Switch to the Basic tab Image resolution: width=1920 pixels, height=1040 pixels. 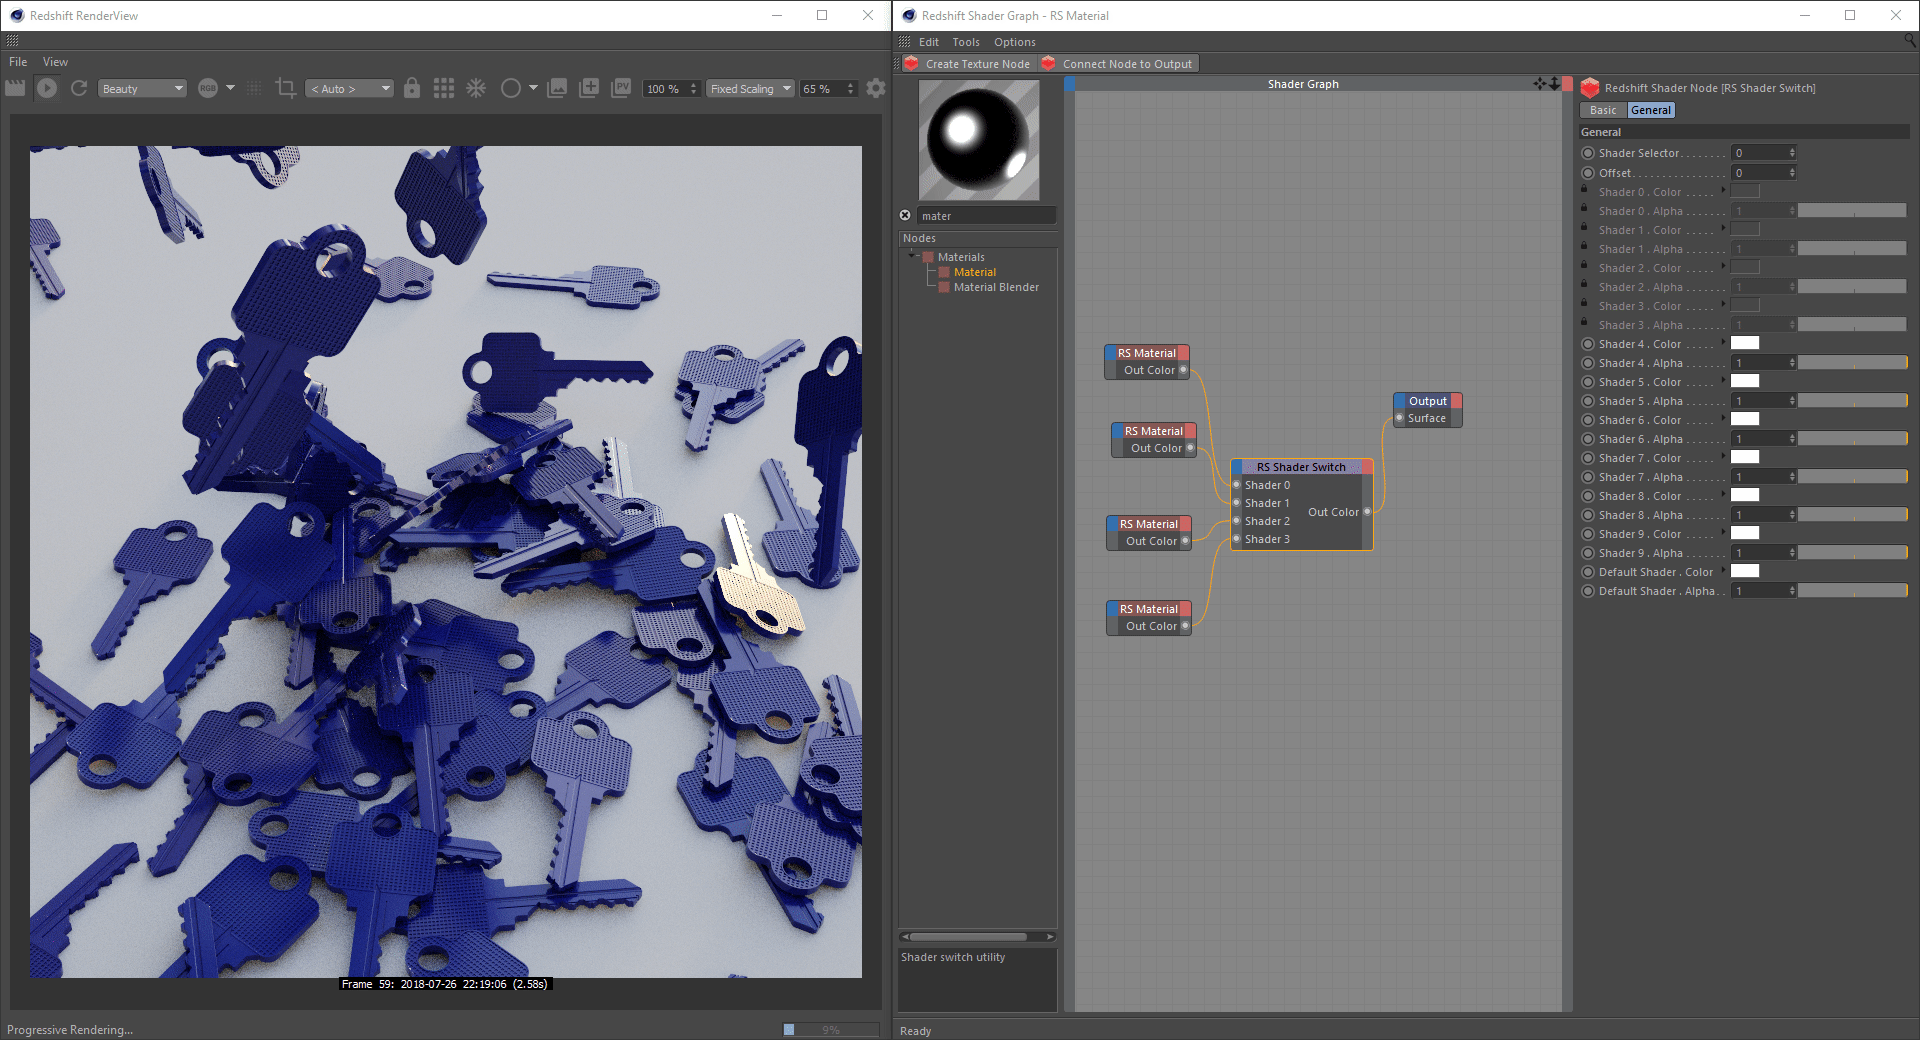(x=1602, y=110)
